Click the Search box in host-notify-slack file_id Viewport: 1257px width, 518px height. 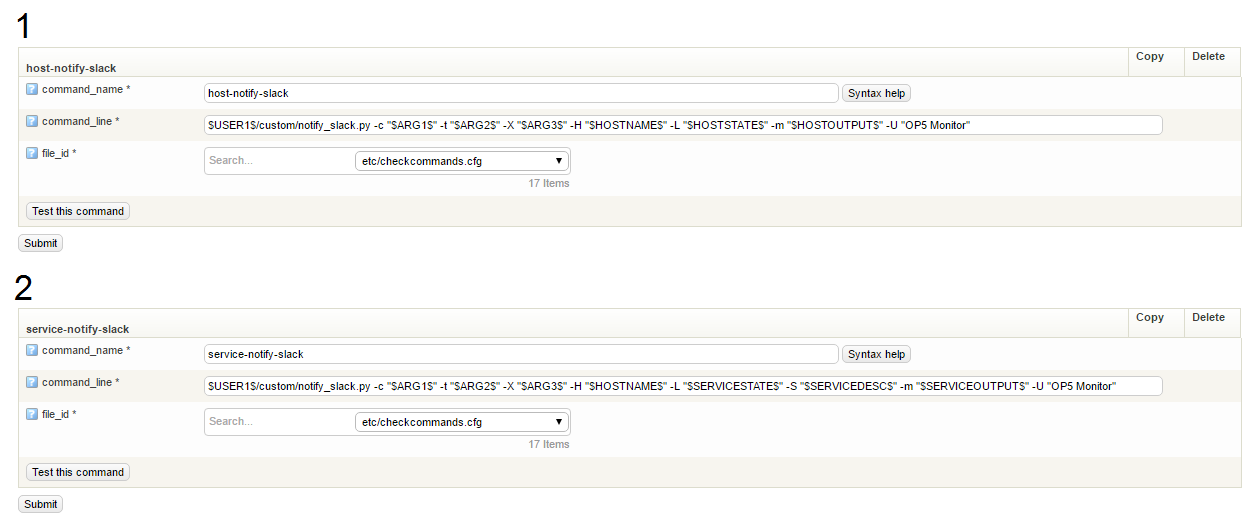point(279,161)
